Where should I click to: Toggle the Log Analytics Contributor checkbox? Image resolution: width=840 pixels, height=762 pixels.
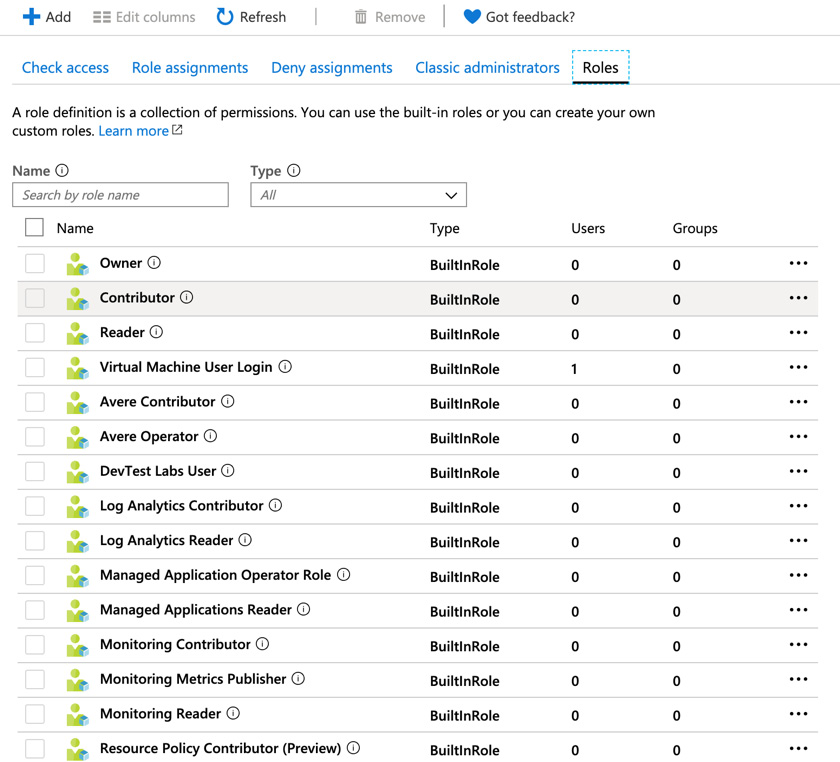[35, 506]
